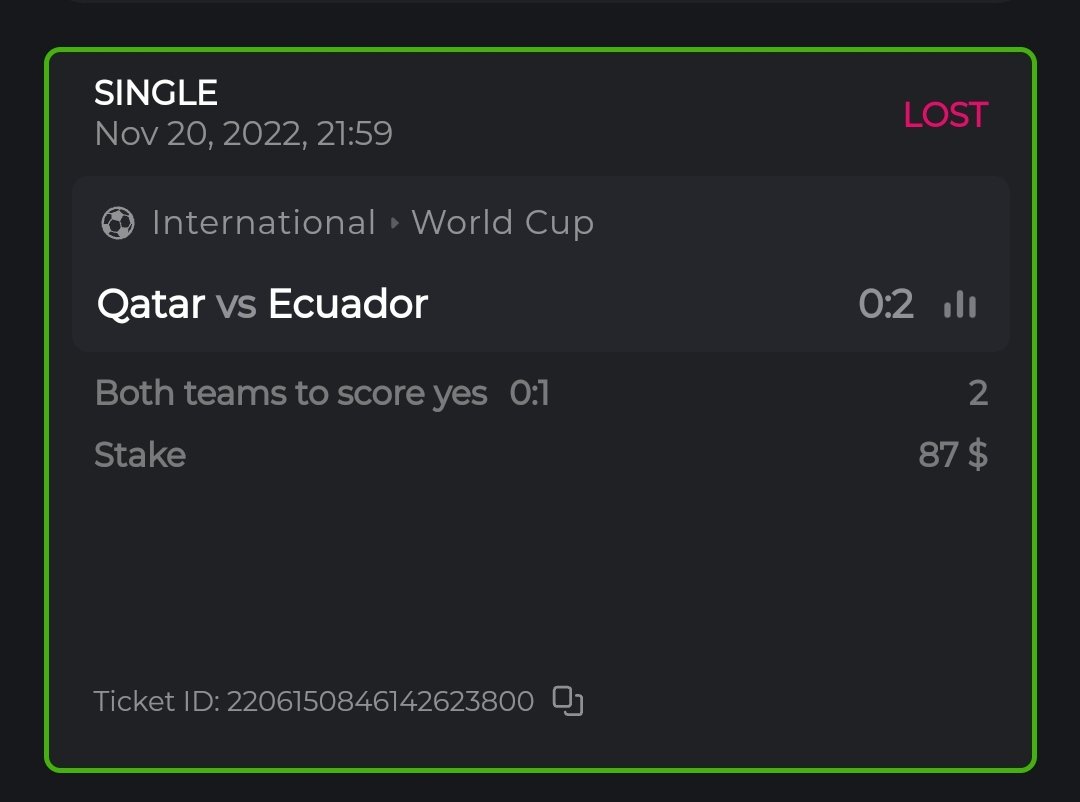Click the Stake label
Viewport: 1080px width, 802px height.
tap(140, 456)
